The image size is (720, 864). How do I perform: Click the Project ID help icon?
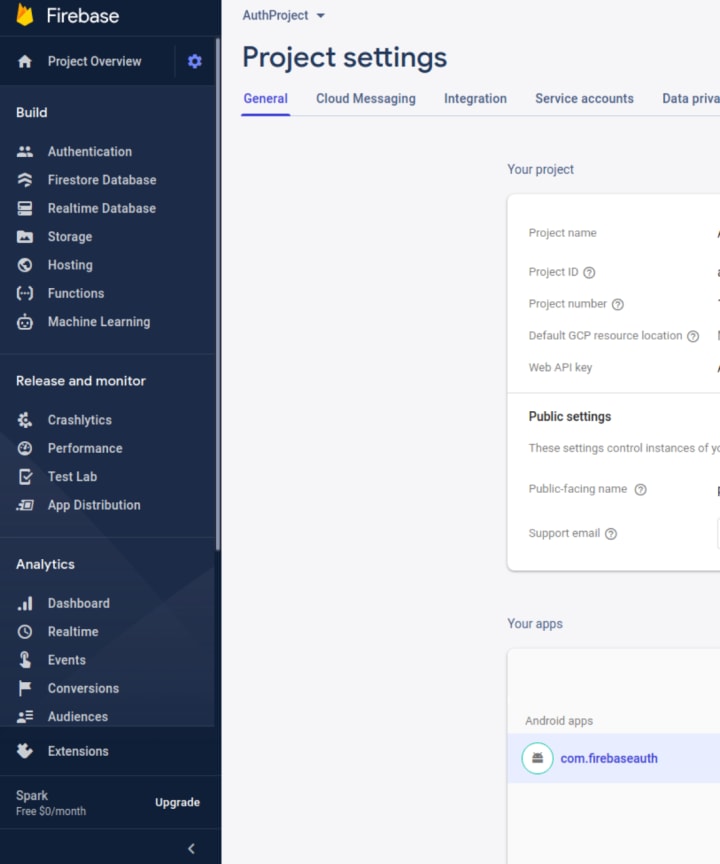(589, 272)
